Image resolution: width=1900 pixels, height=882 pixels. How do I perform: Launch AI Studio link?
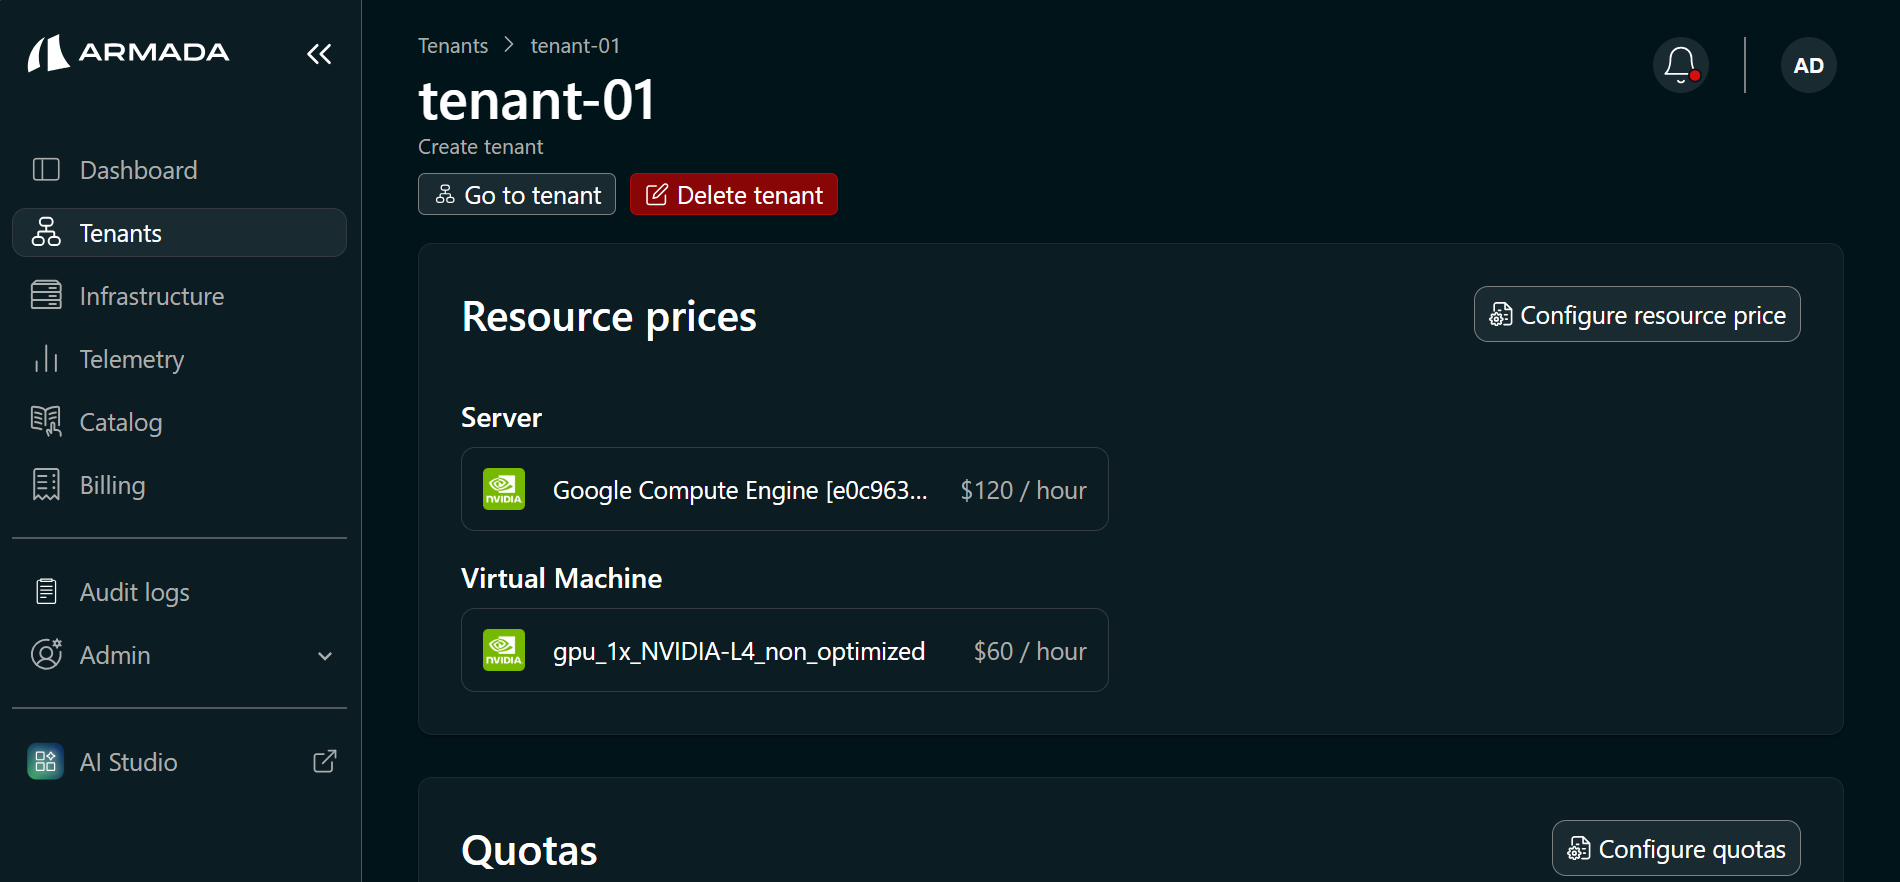pyautogui.click(x=179, y=762)
